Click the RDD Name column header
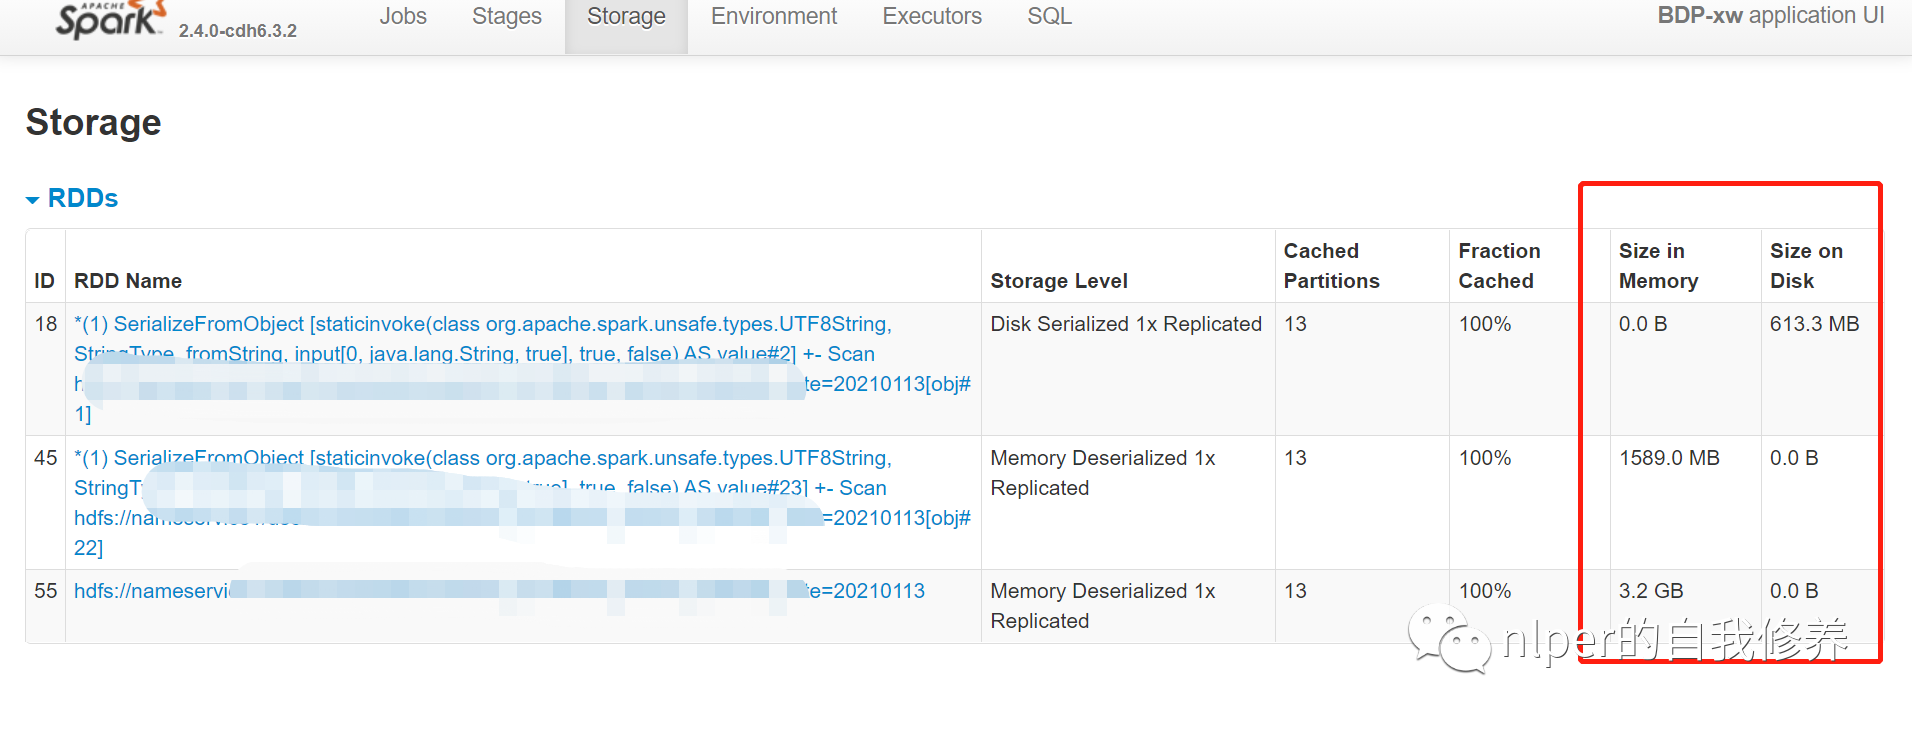Viewport: 1912px width, 730px height. (x=128, y=281)
